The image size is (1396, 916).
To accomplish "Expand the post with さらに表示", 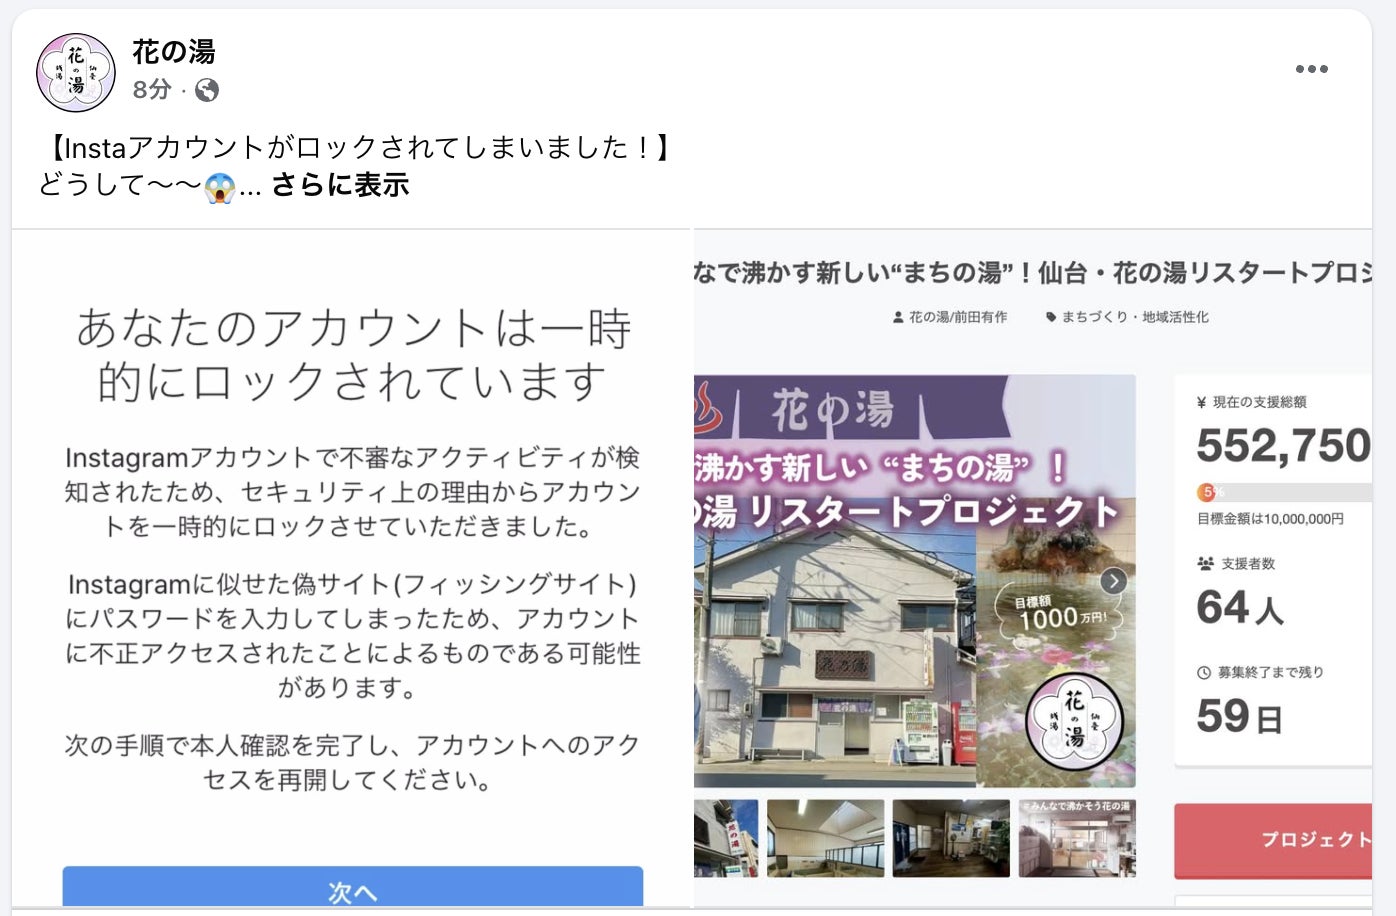I will [340, 185].
